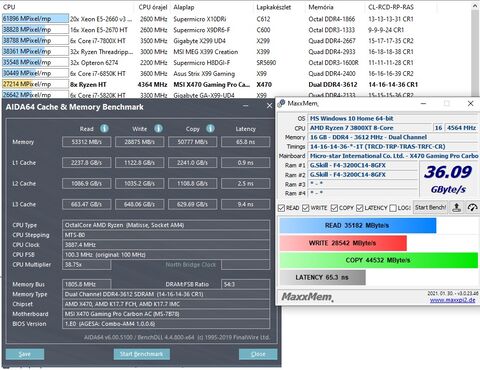The width and height of the screenshot is (480, 370).
Task: Enable the LOG checkbox in MaxxMem
Action: tap(393, 208)
